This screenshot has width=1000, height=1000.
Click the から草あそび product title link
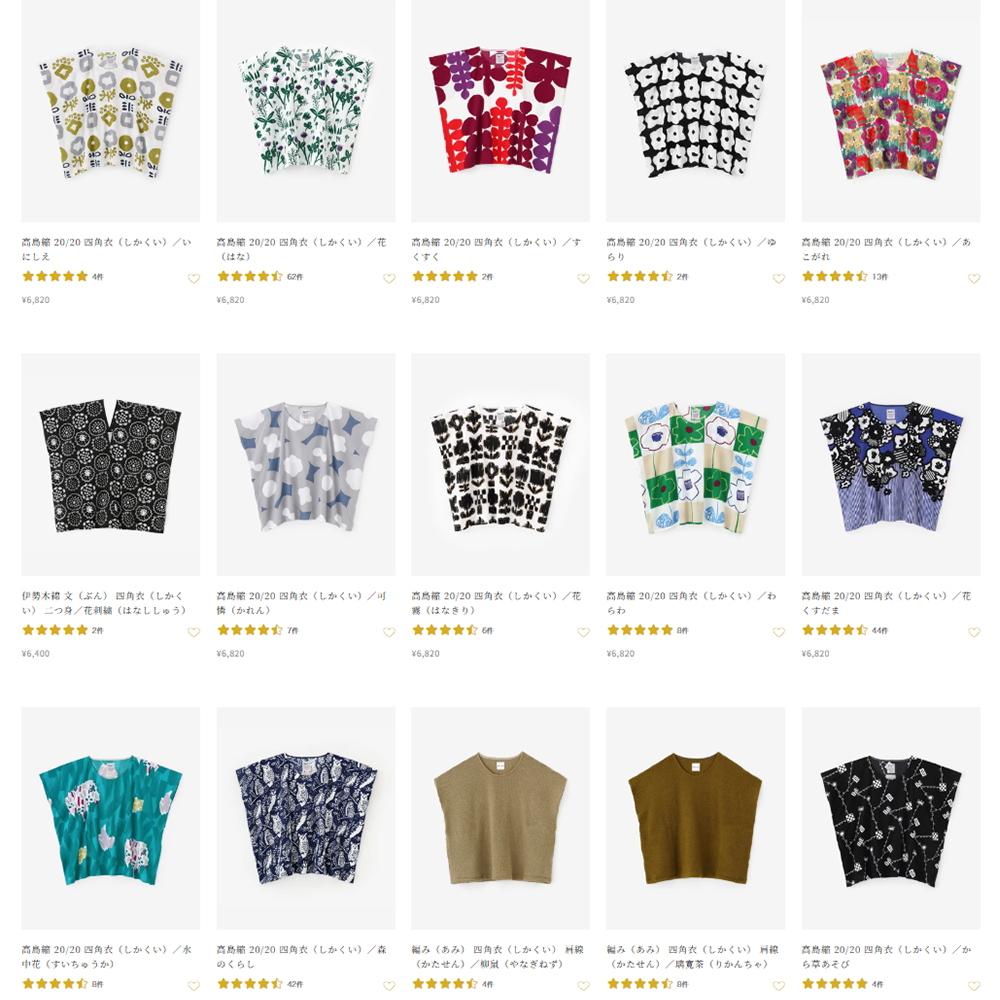tap(885, 956)
